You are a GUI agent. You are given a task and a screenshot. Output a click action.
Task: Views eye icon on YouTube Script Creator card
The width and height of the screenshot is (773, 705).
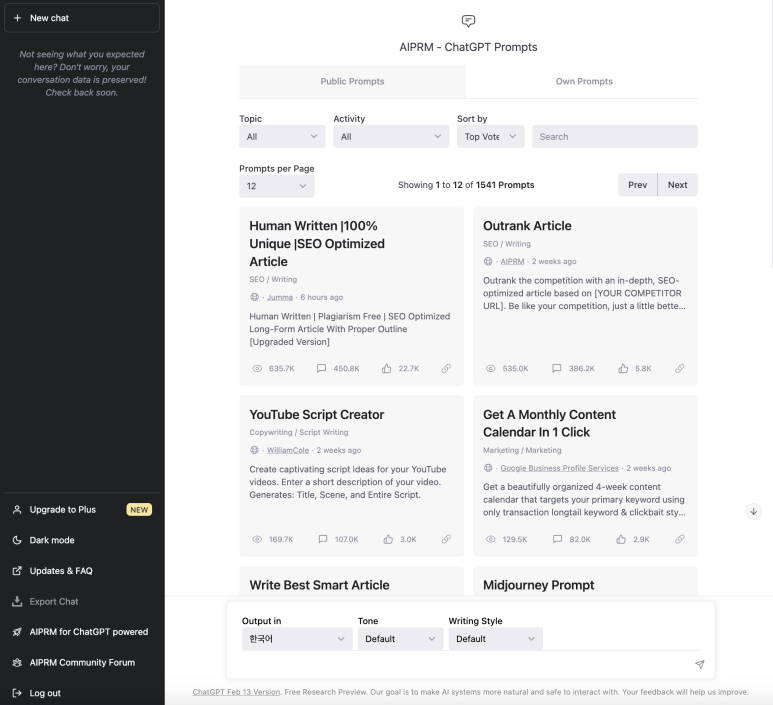257,539
